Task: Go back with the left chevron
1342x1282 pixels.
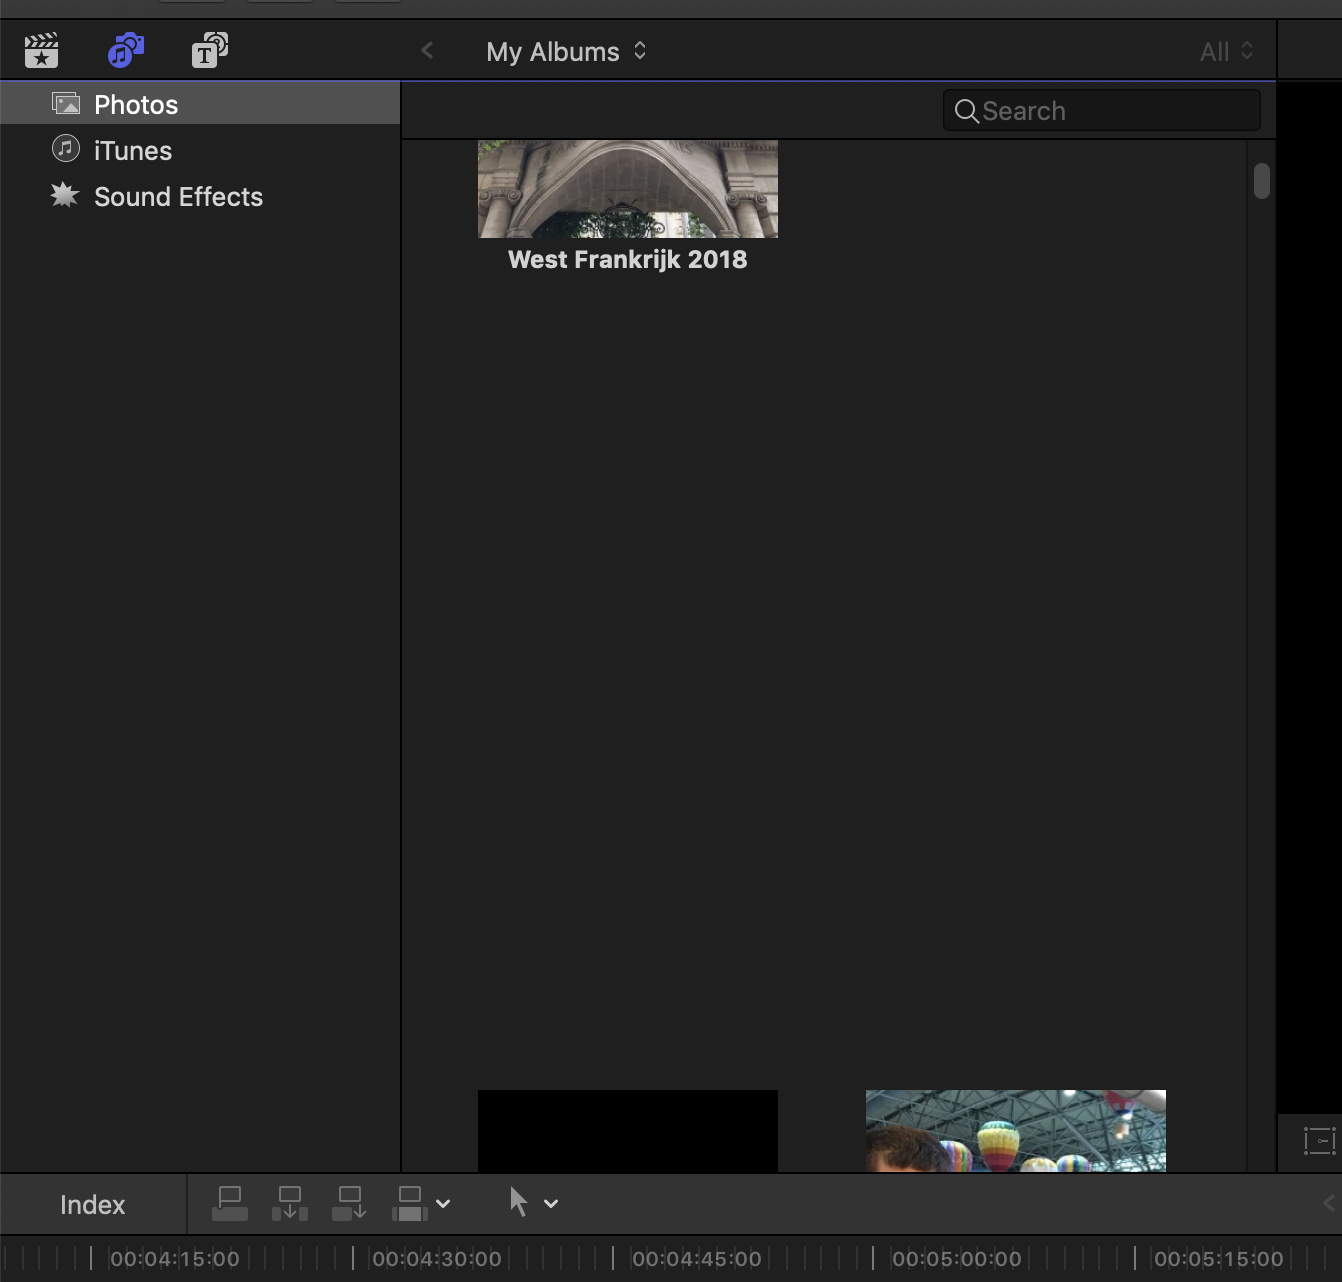Action: click(427, 50)
